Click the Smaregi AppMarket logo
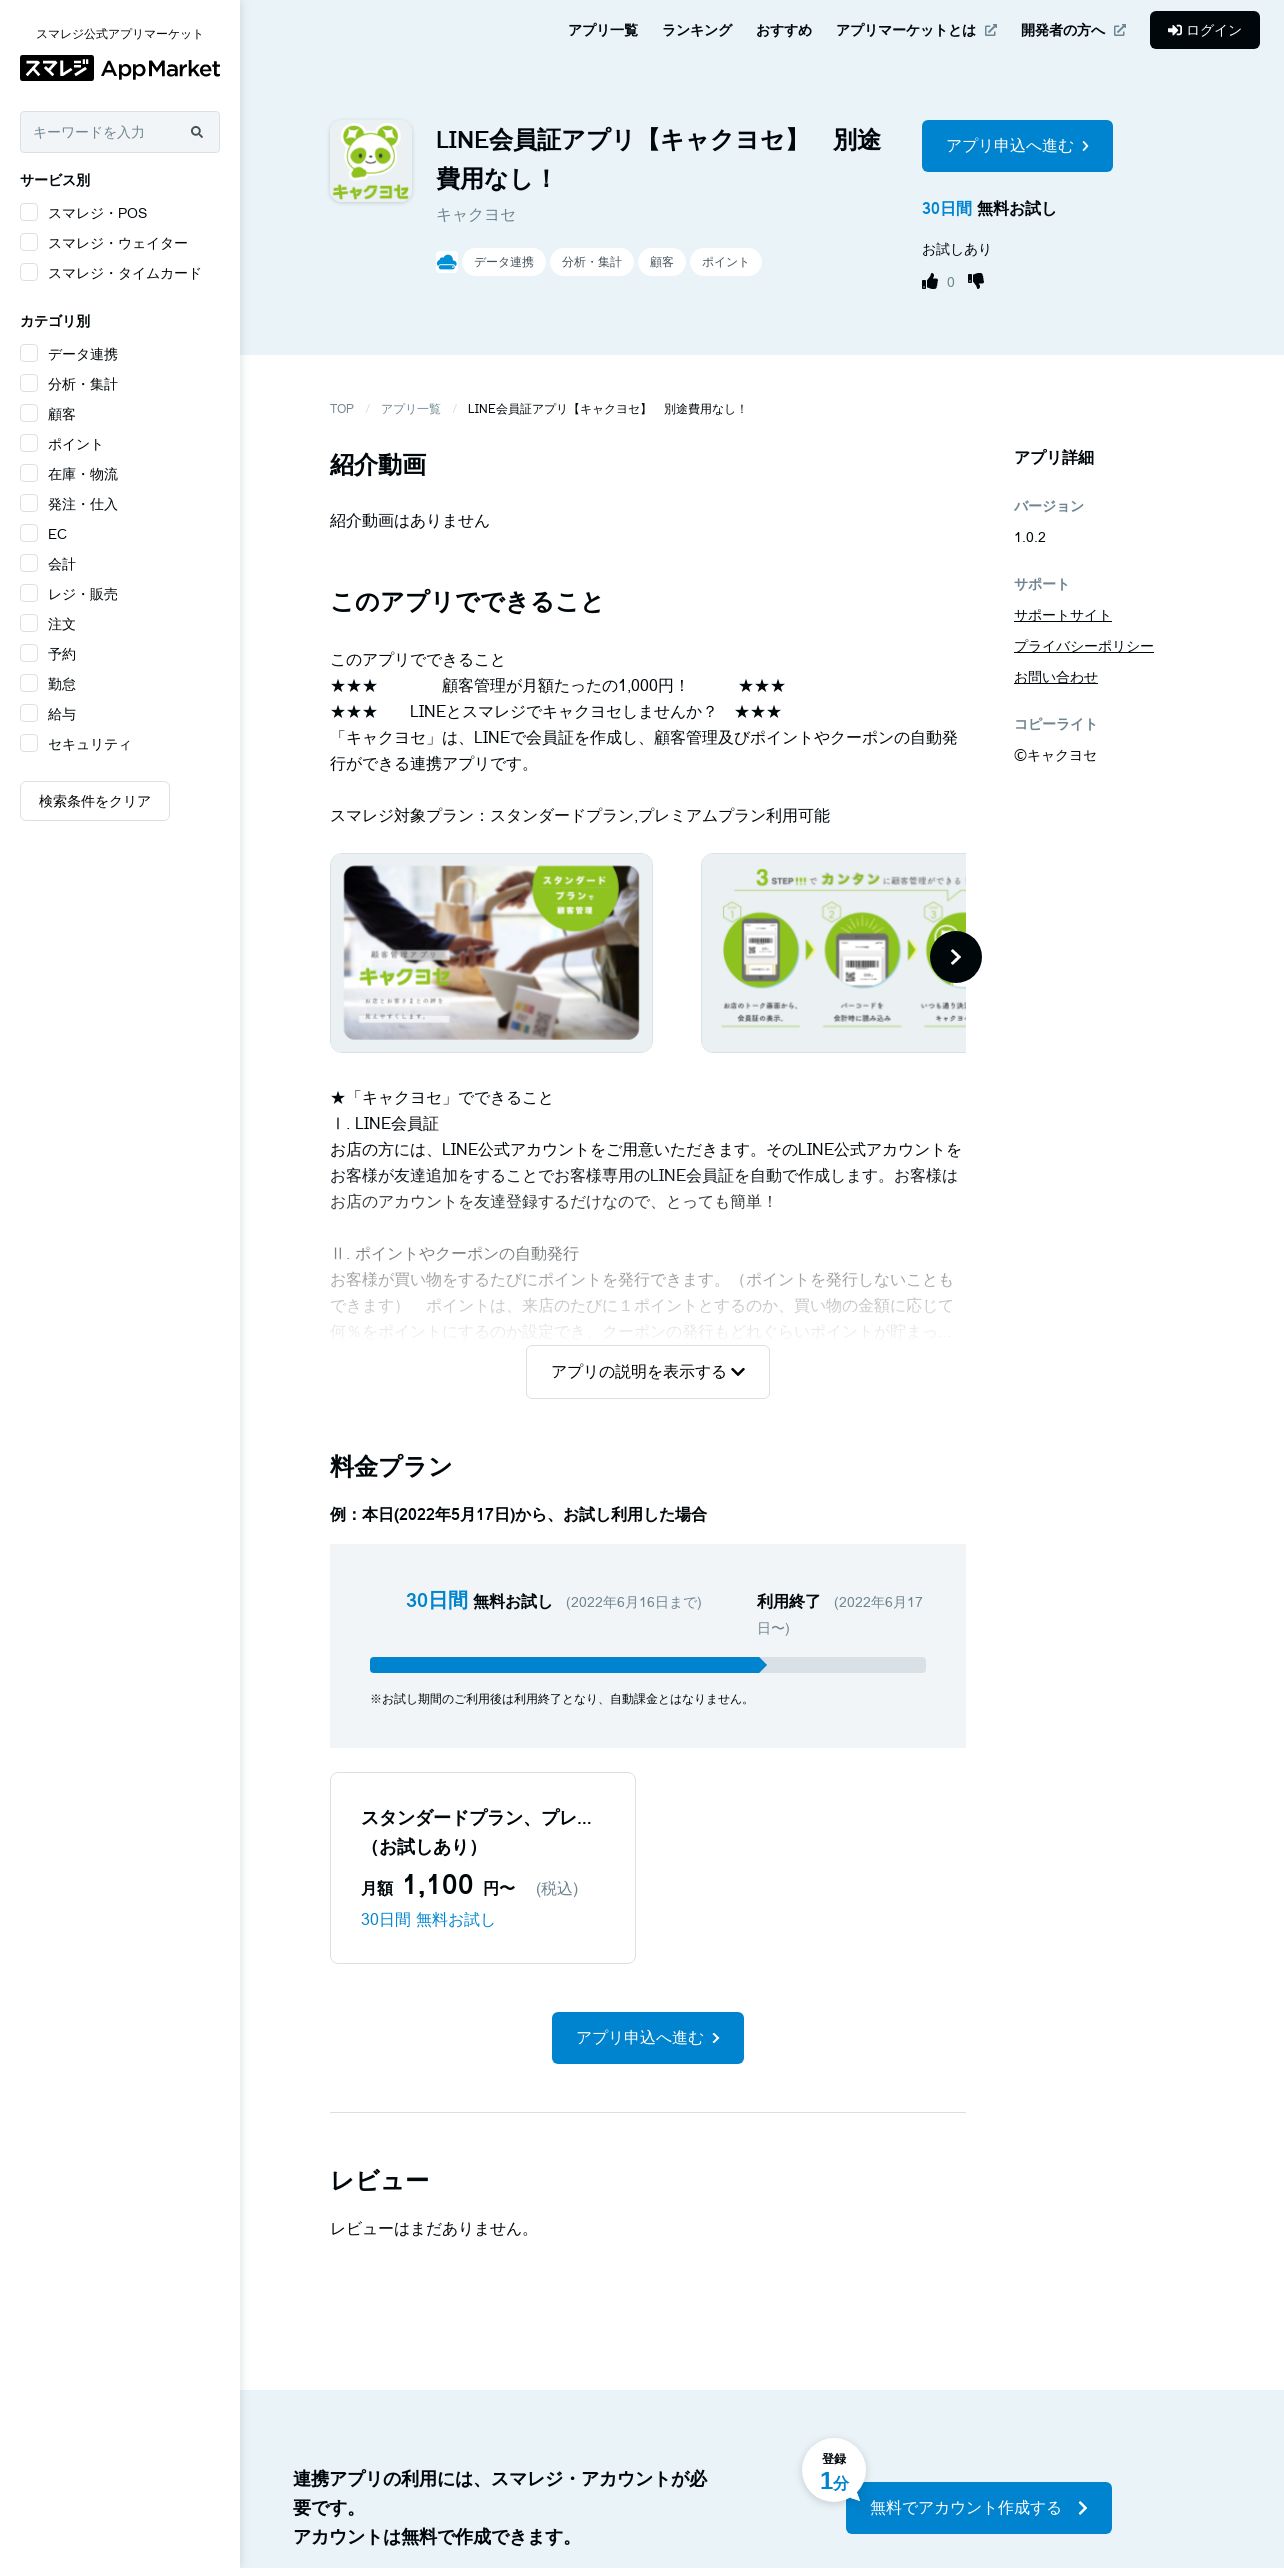Screen dimensions: 1284x2568 [120, 68]
